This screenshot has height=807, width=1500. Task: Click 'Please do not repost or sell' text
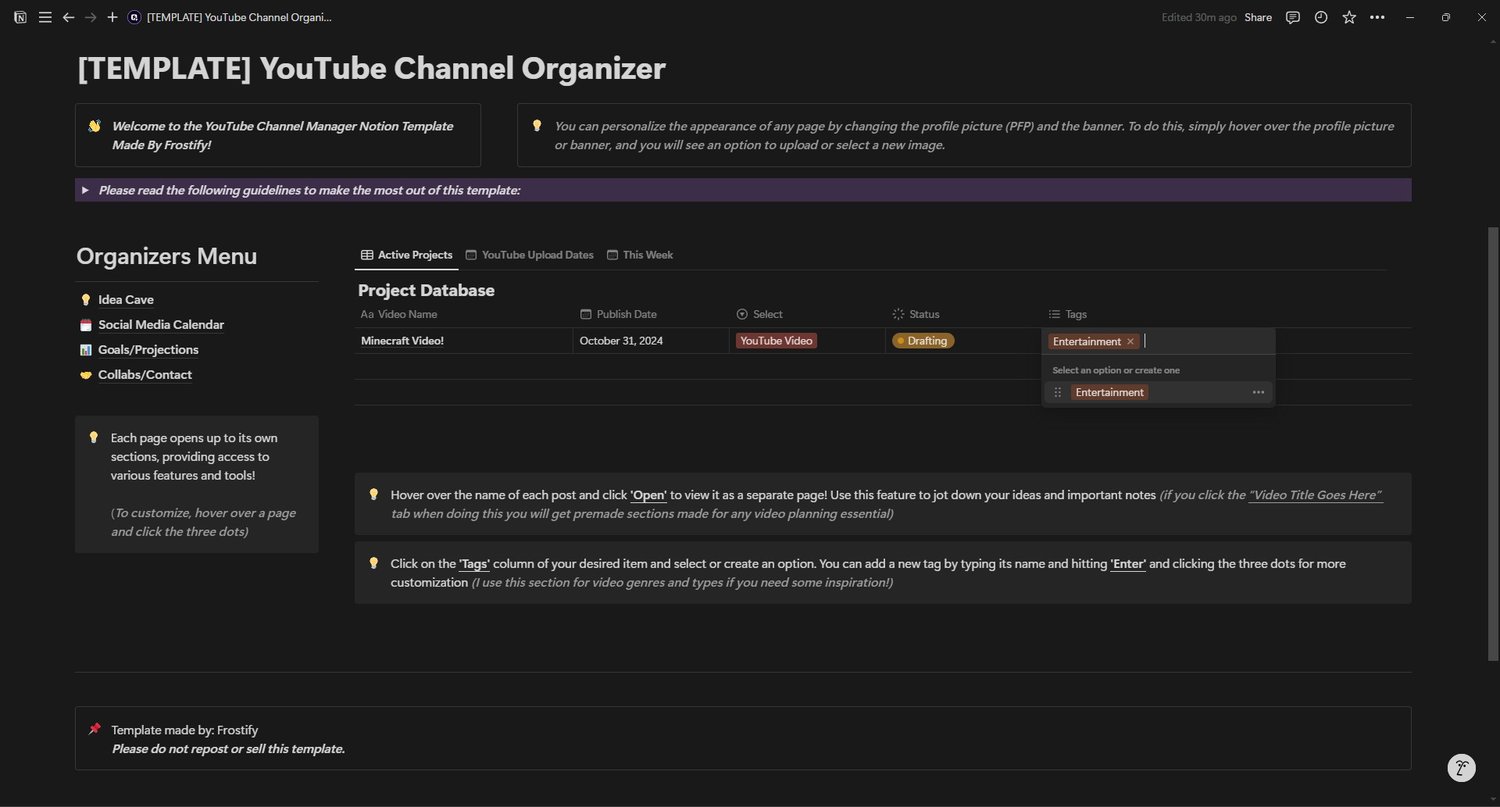pyautogui.click(x=228, y=749)
